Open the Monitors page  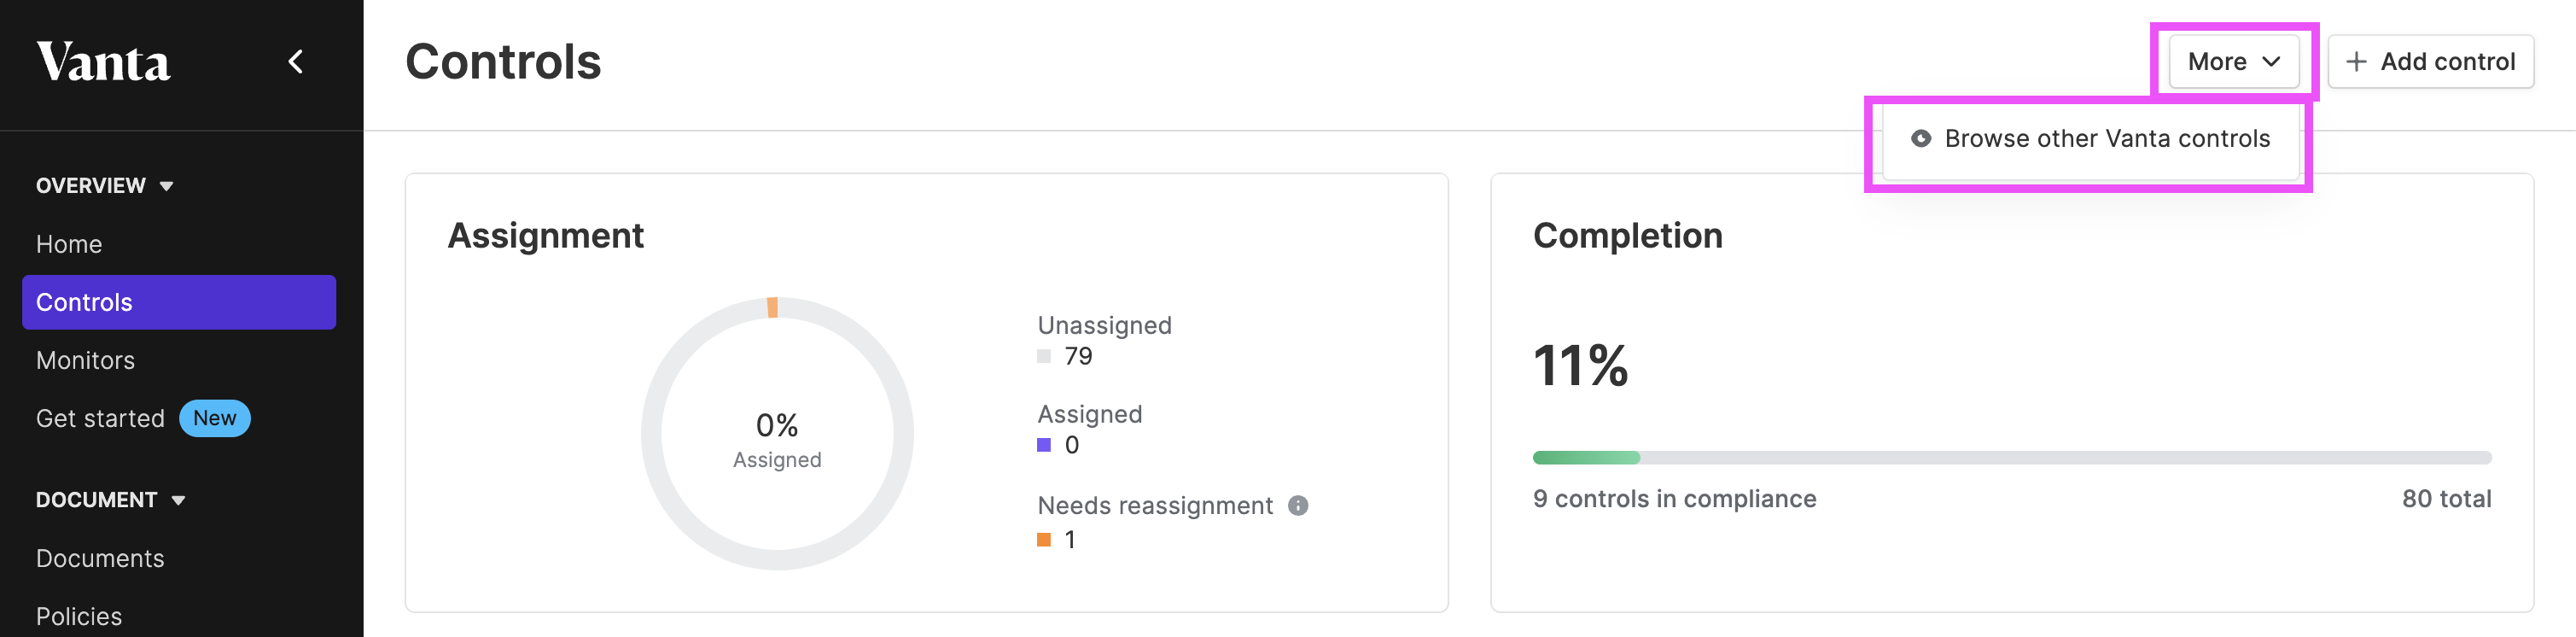pos(85,360)
